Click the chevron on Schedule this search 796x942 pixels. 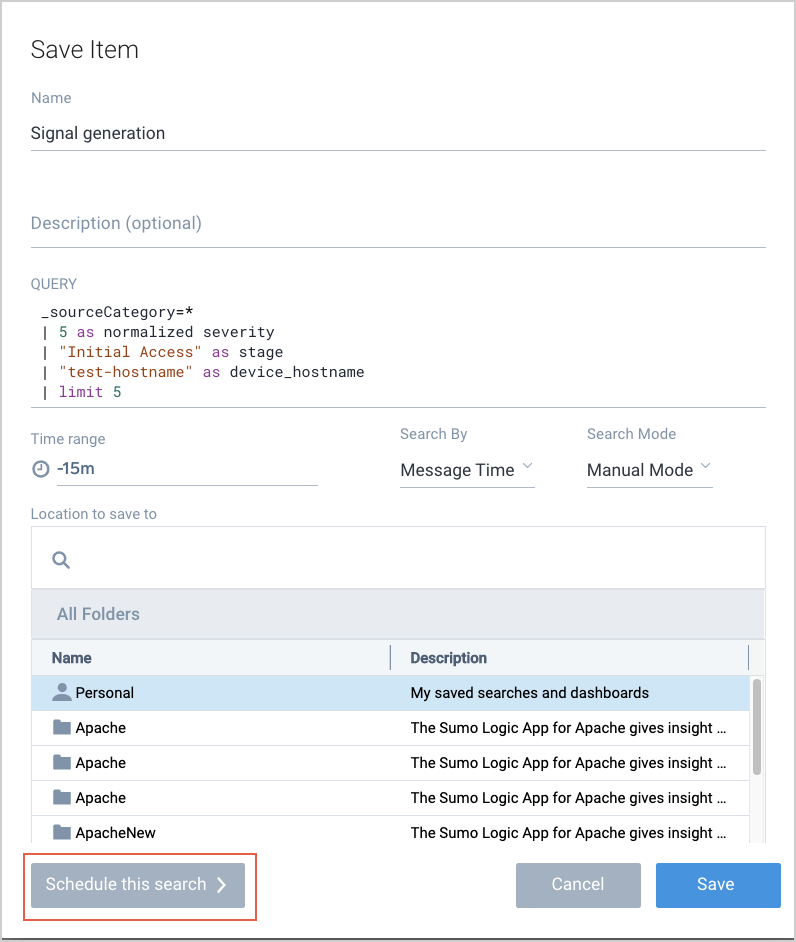click(x=222, y=885)
